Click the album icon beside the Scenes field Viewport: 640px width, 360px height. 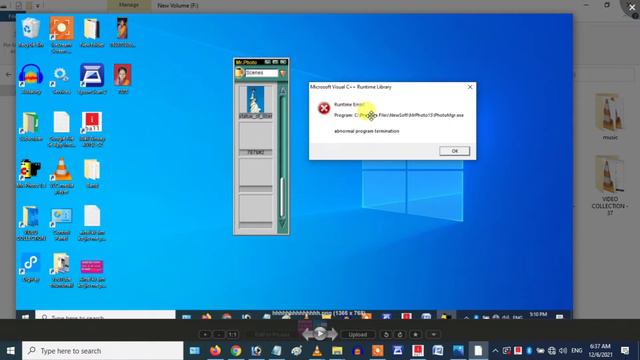point(240,73)
